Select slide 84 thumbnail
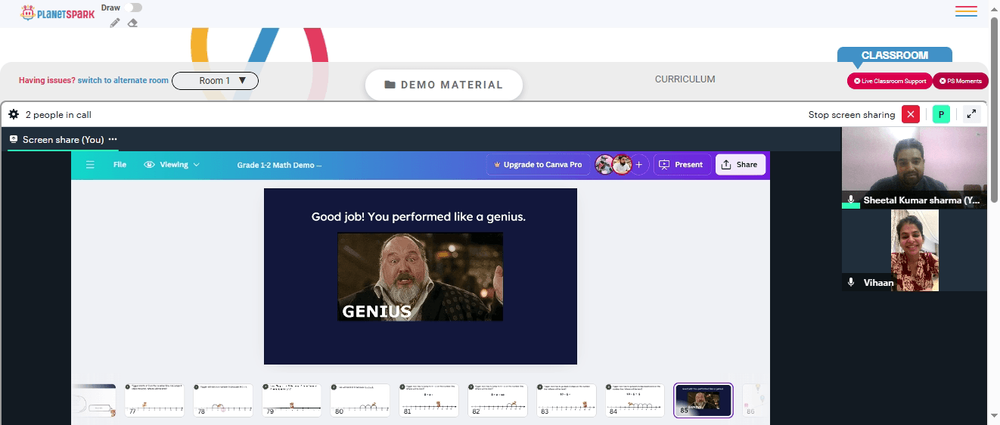Screen dimensions: 1000x425 [635, 400]
